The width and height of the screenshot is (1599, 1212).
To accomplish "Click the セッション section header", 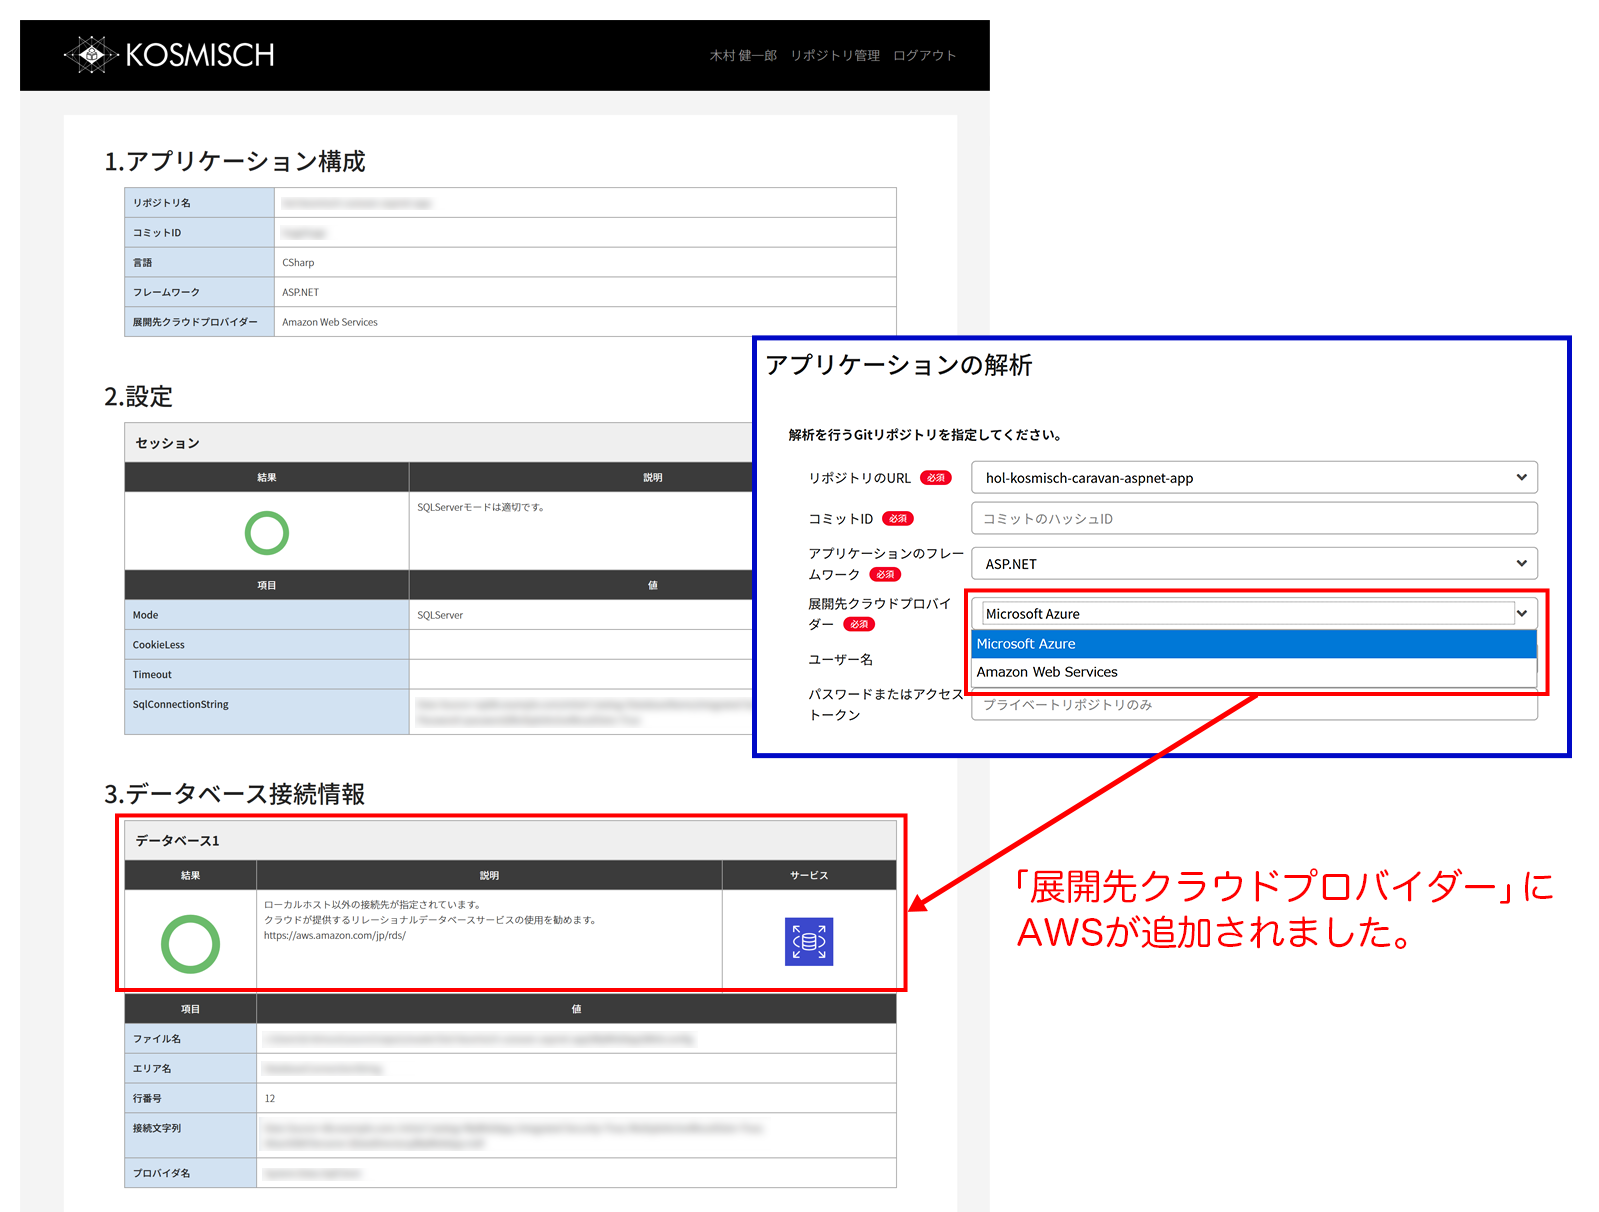I will (x=438, y=442).
